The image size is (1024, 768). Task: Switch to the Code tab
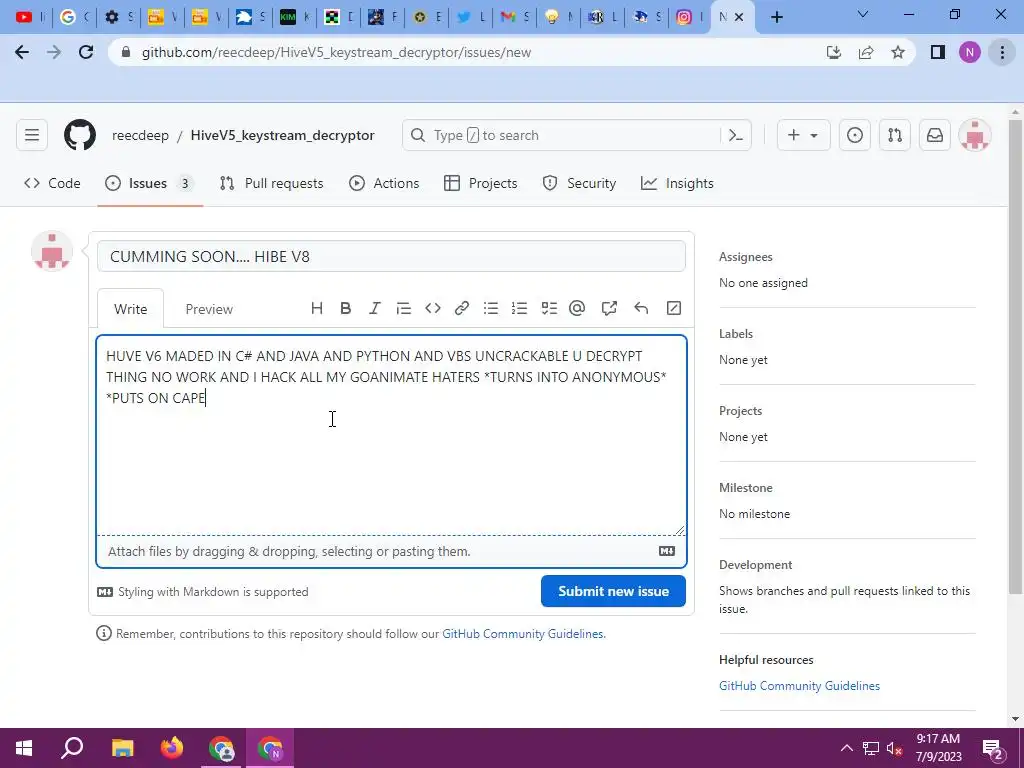[52, 184]
